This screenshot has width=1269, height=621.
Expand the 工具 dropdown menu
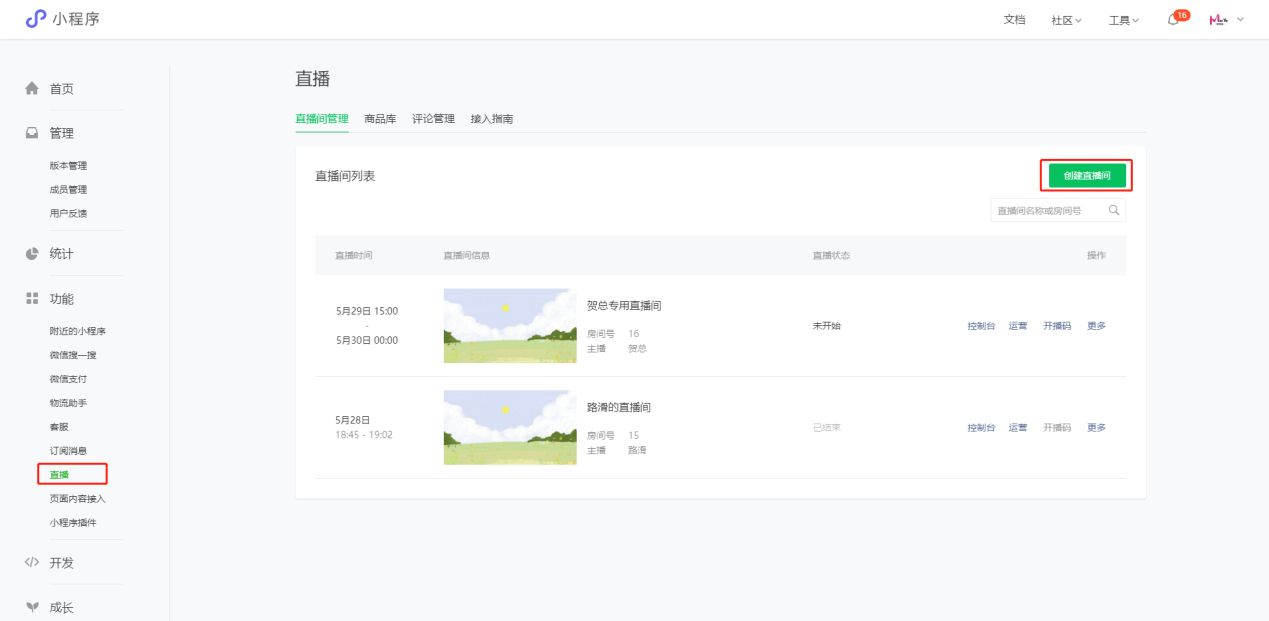pos(1123,20)
